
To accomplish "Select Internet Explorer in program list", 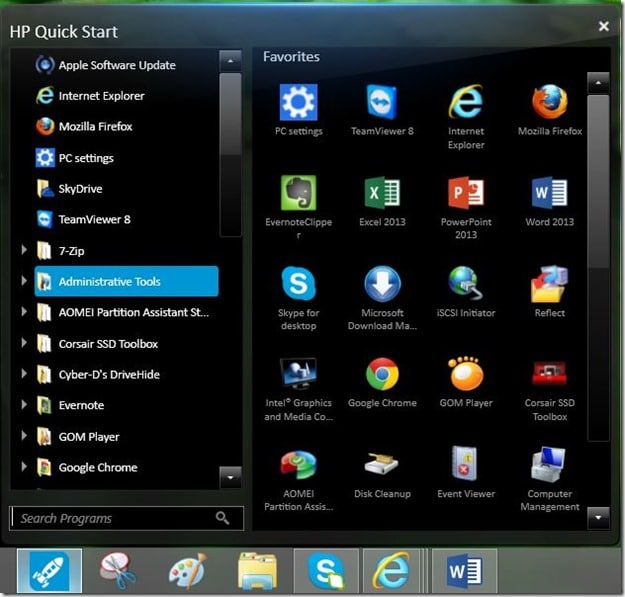I will tap(126, 96).
